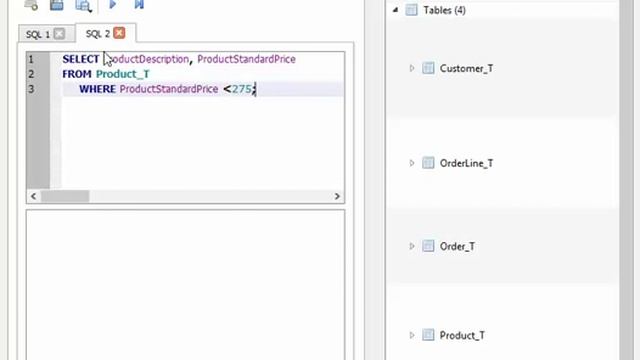Image resolution: width=640 pixels, height=360 pixels.
Task: Click the Product_T table icon in tree
Action: [428, 335]
